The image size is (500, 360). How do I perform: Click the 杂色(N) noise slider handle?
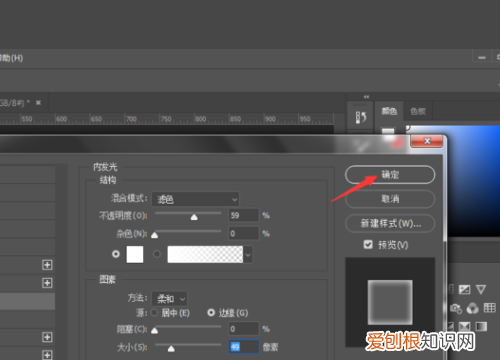tap(154, 235)
